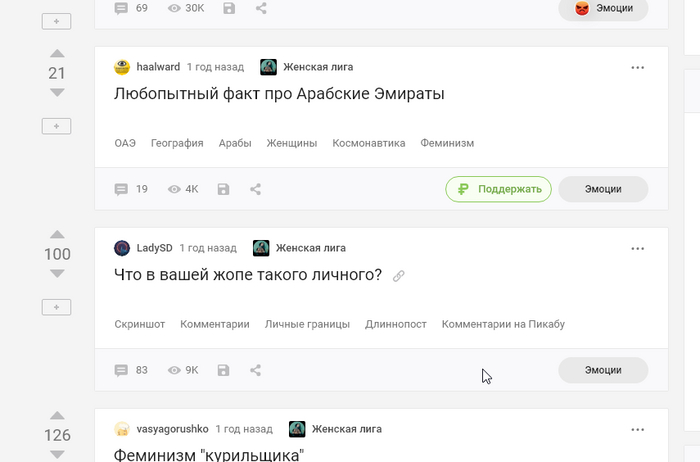Image resolution: width=700 pixels, height=462 pixels.
Task: Toggle the plus box under rating 21
Action: (56, 126)
